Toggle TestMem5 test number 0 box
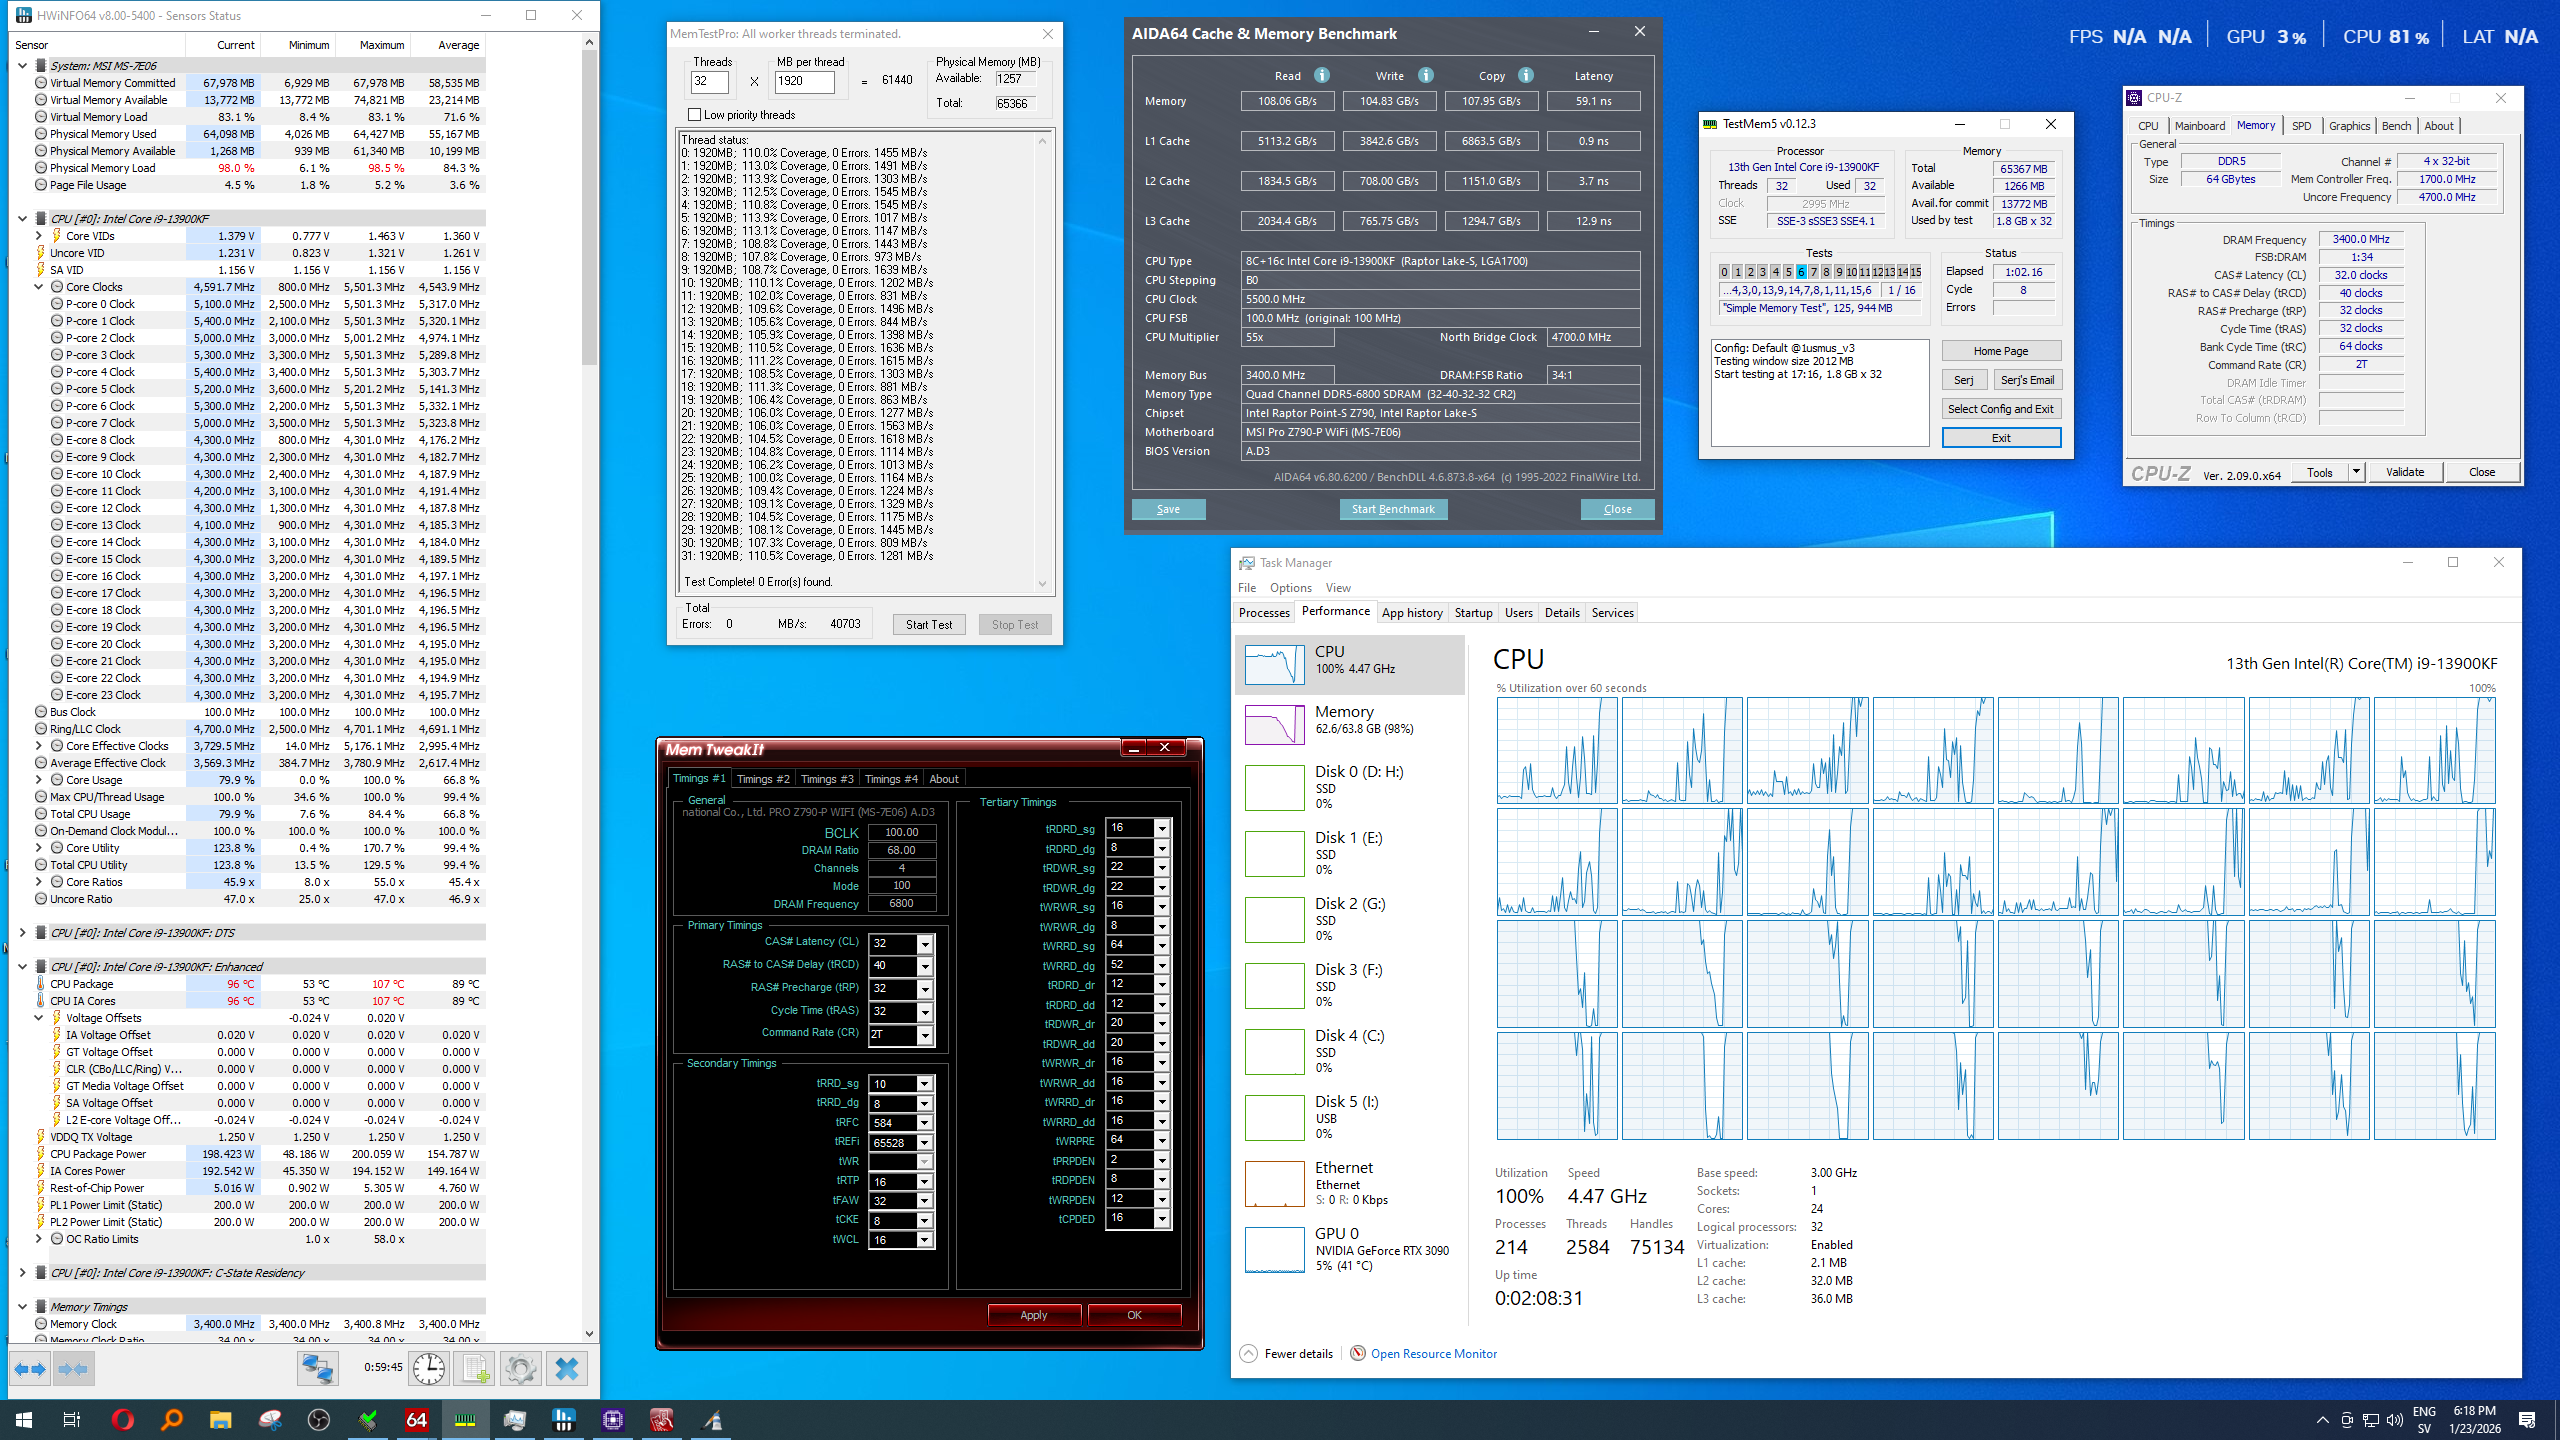This screenshot has height=1440, width=2560. pos(1724,272)
